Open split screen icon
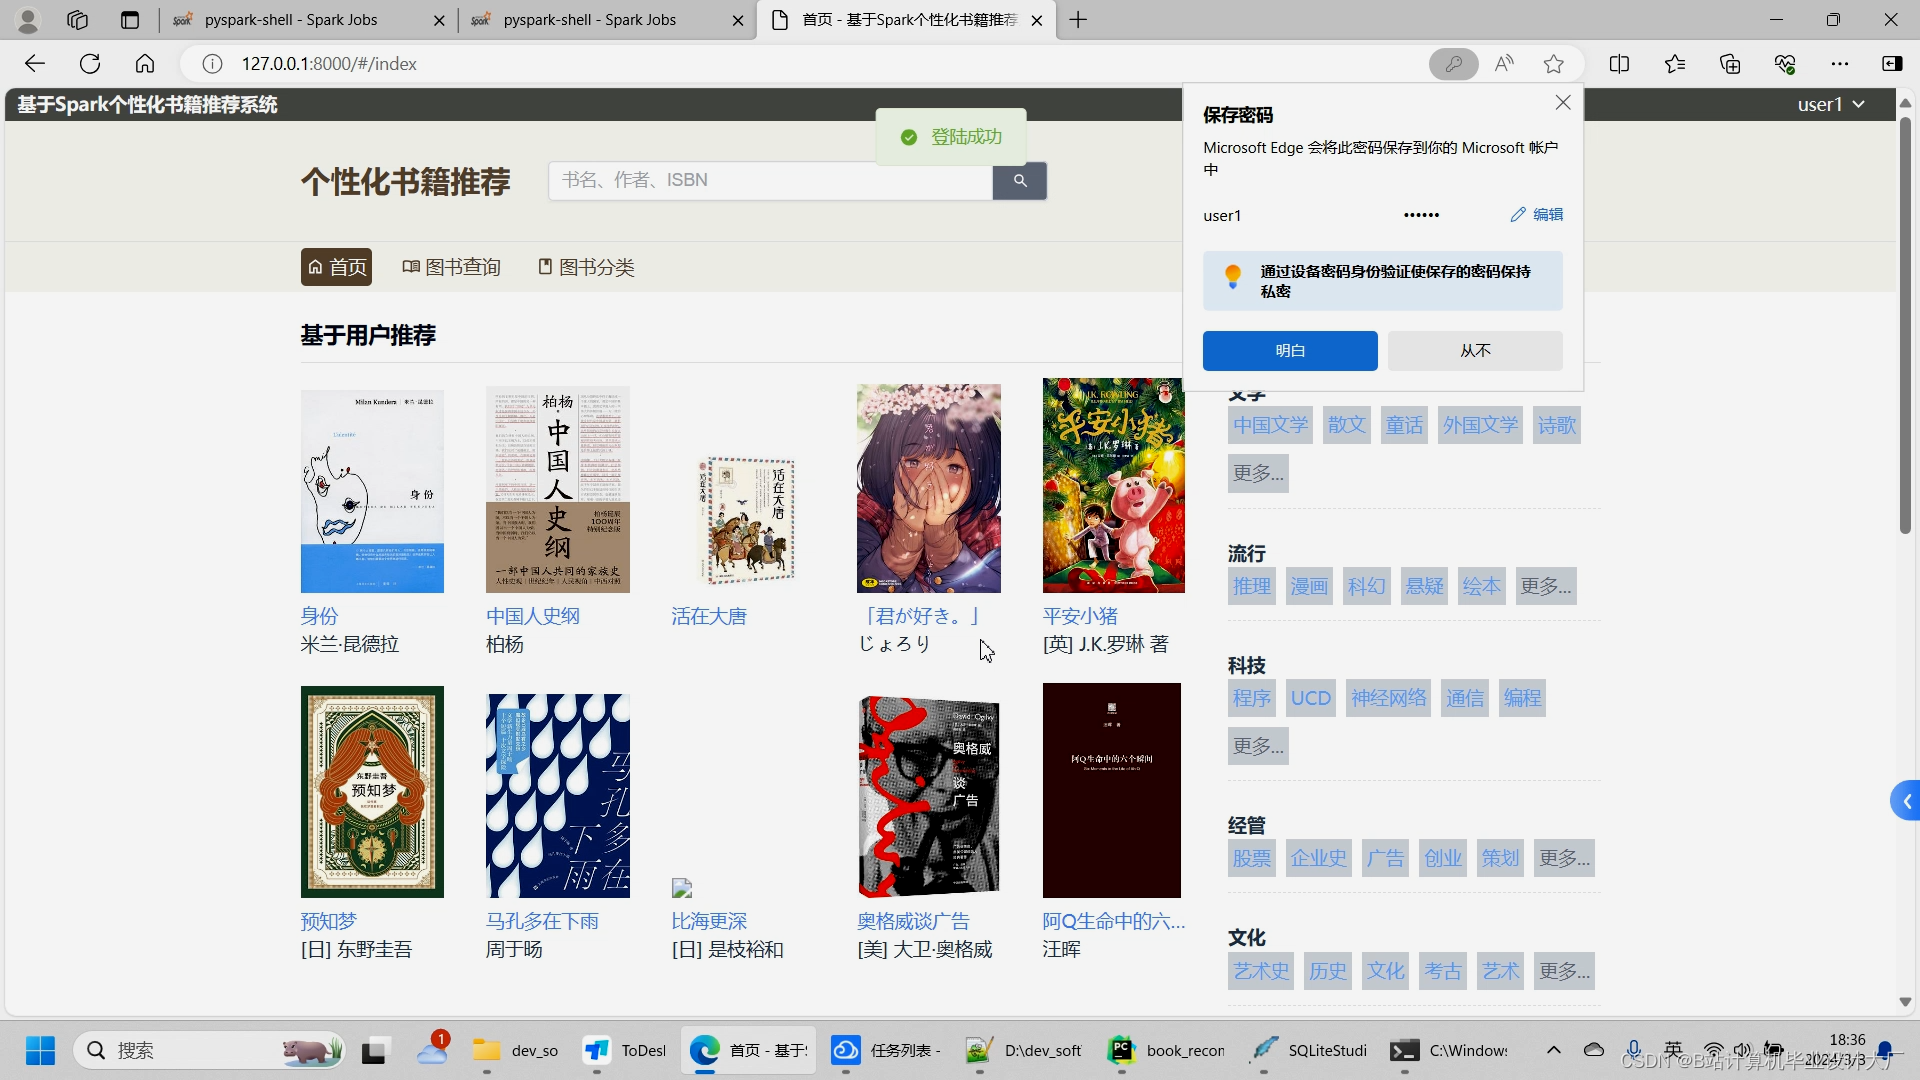 pyautogui.click(x=1619, y=64)
